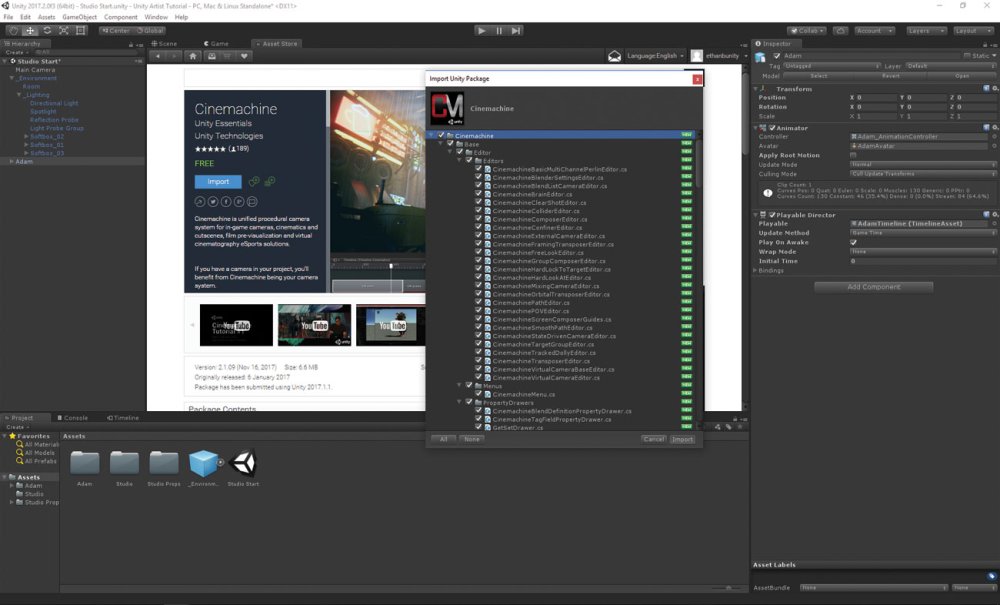This screenshot has height=605, width=1000.
Task: Click the blue Import button on store page
Action: 218,182
